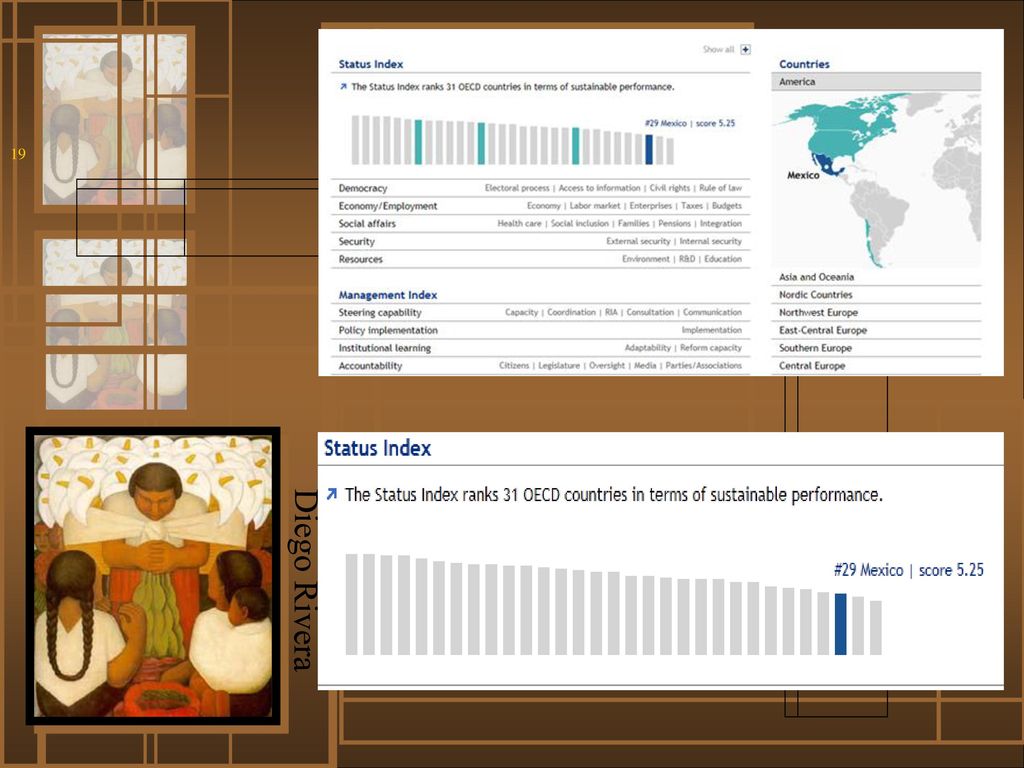Follow the Electoral process link
Viewport: 1024px width, 768px height.
(517, 188)
